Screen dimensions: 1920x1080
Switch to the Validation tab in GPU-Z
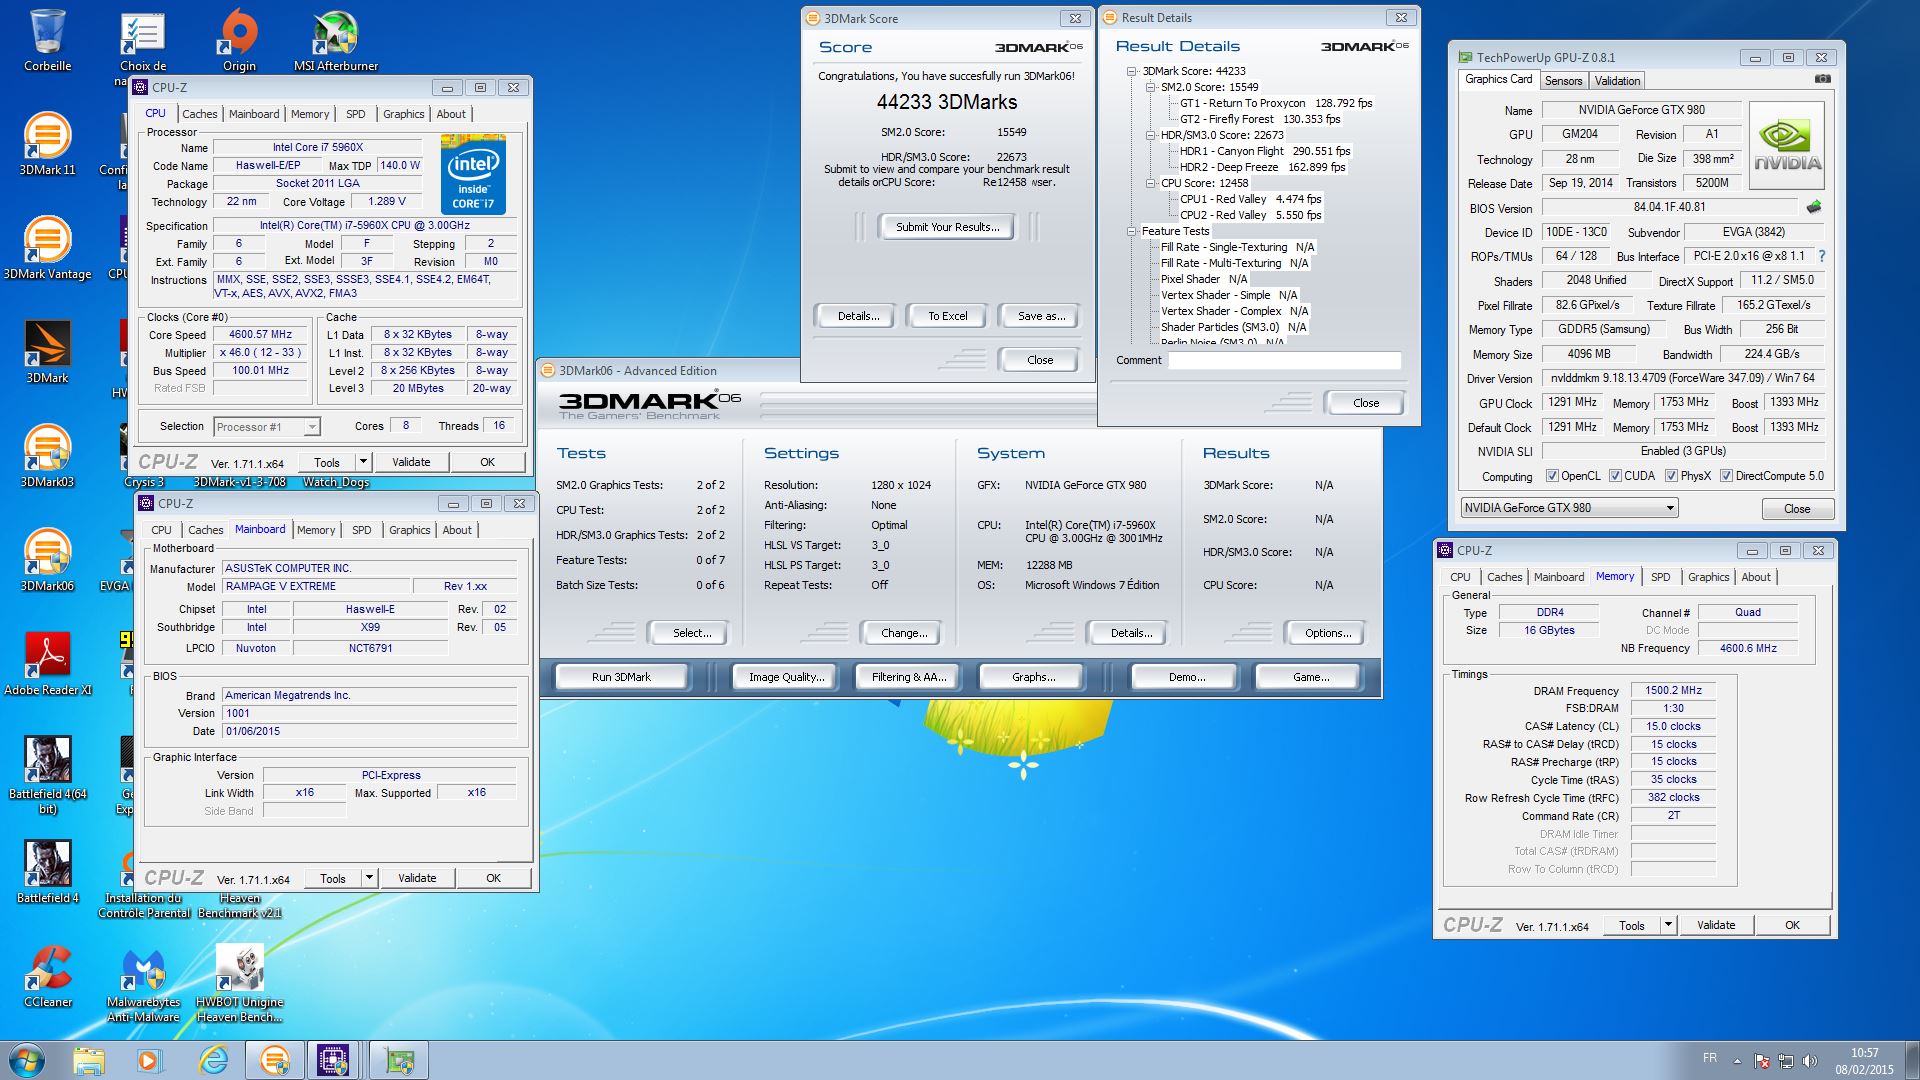(x=1617, y=81)
